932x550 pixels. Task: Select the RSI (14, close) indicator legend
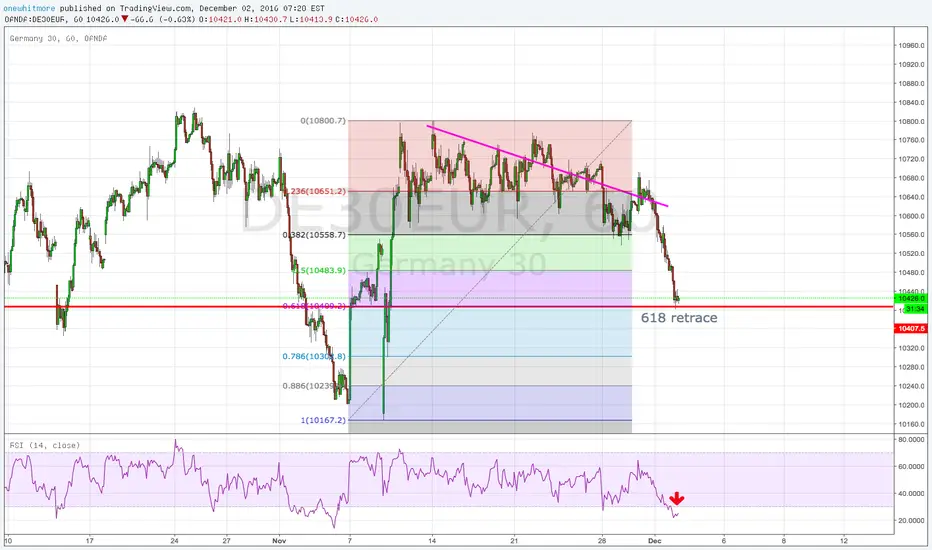coord(45,445)
